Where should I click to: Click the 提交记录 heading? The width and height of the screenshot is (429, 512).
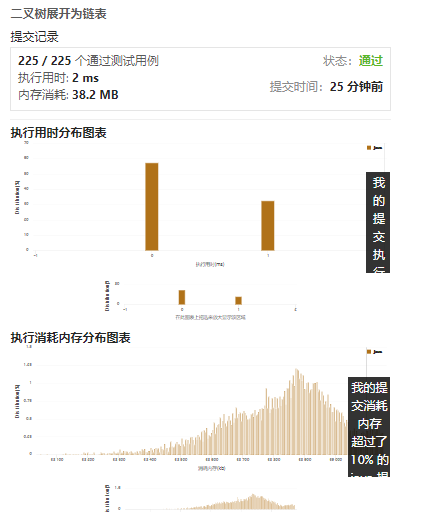coord(34,36)
